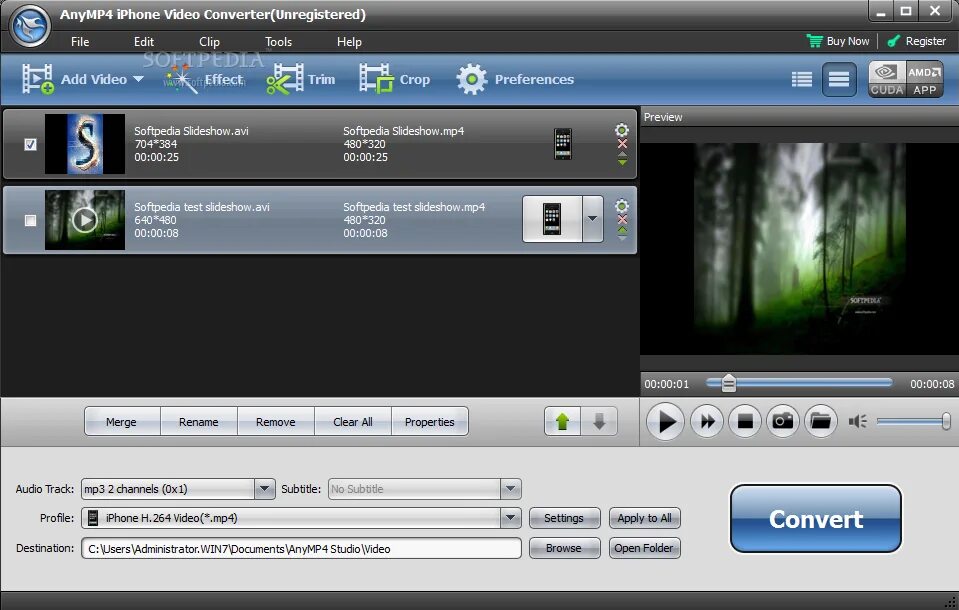Click iPhone profile icon for Softpedia Slideshow.avi
The image size is (959, 610).
coord(563,144)
